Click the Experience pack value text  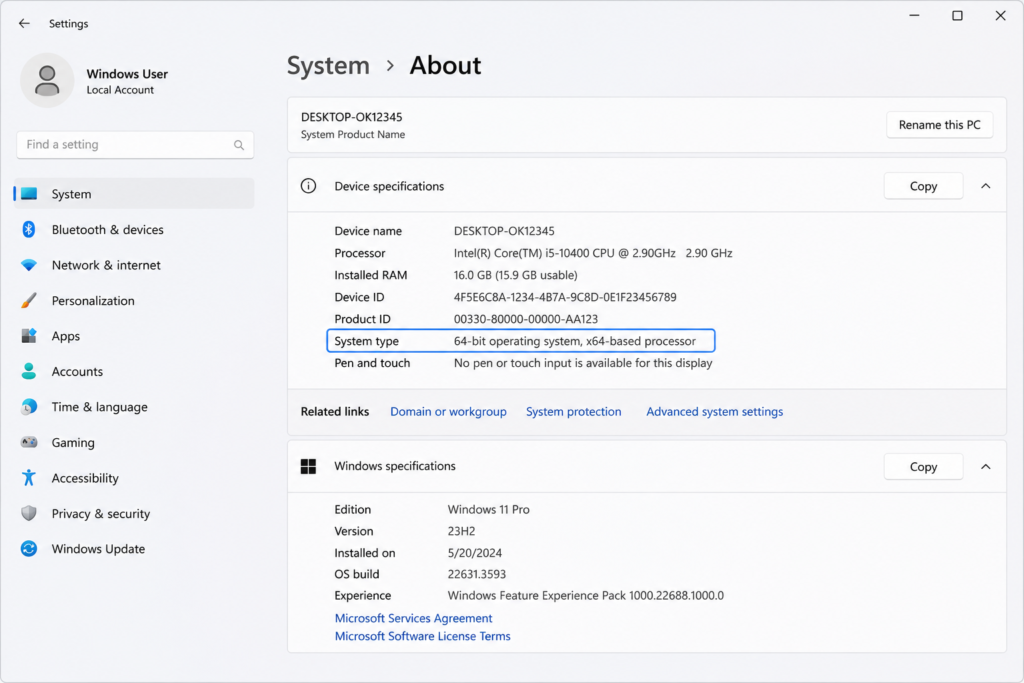[x=586, y=596]
